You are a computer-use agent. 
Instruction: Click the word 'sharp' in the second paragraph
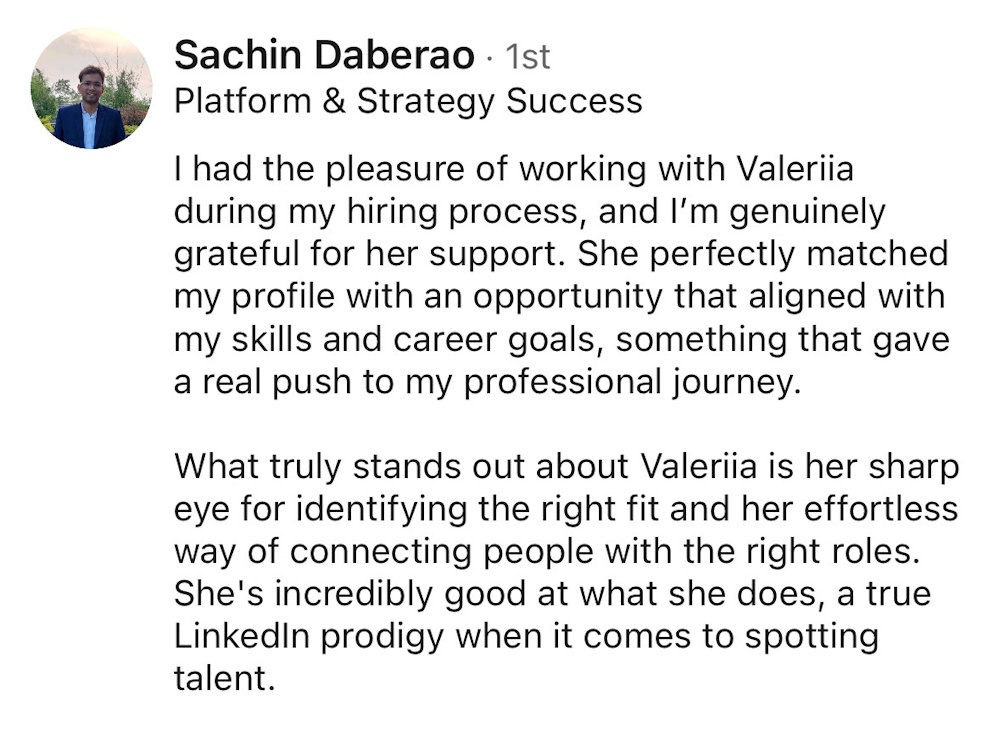[x=908, y=467]
